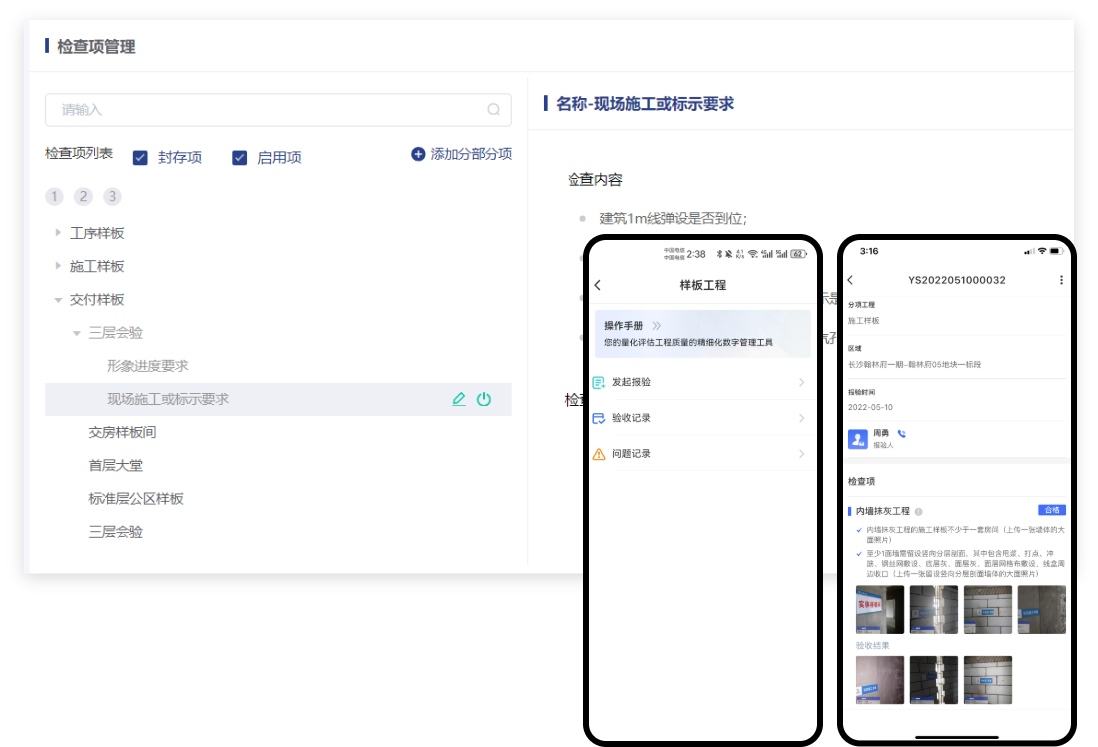The width and height of the screenshot is (1098, 747).
Task: Toggle the 封存项 checkbox
Action: coord(140,158)
